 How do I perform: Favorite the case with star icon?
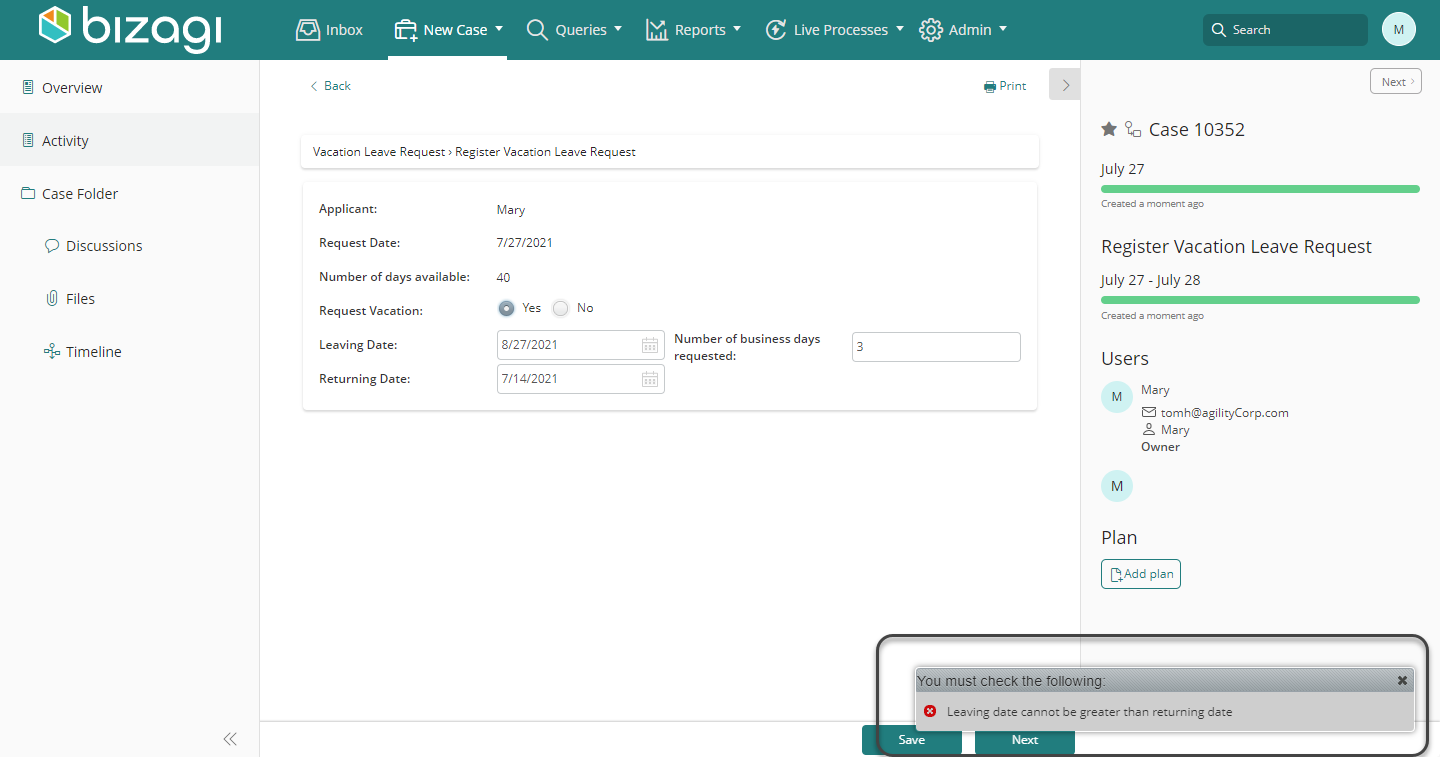[x=1109, y=129]
